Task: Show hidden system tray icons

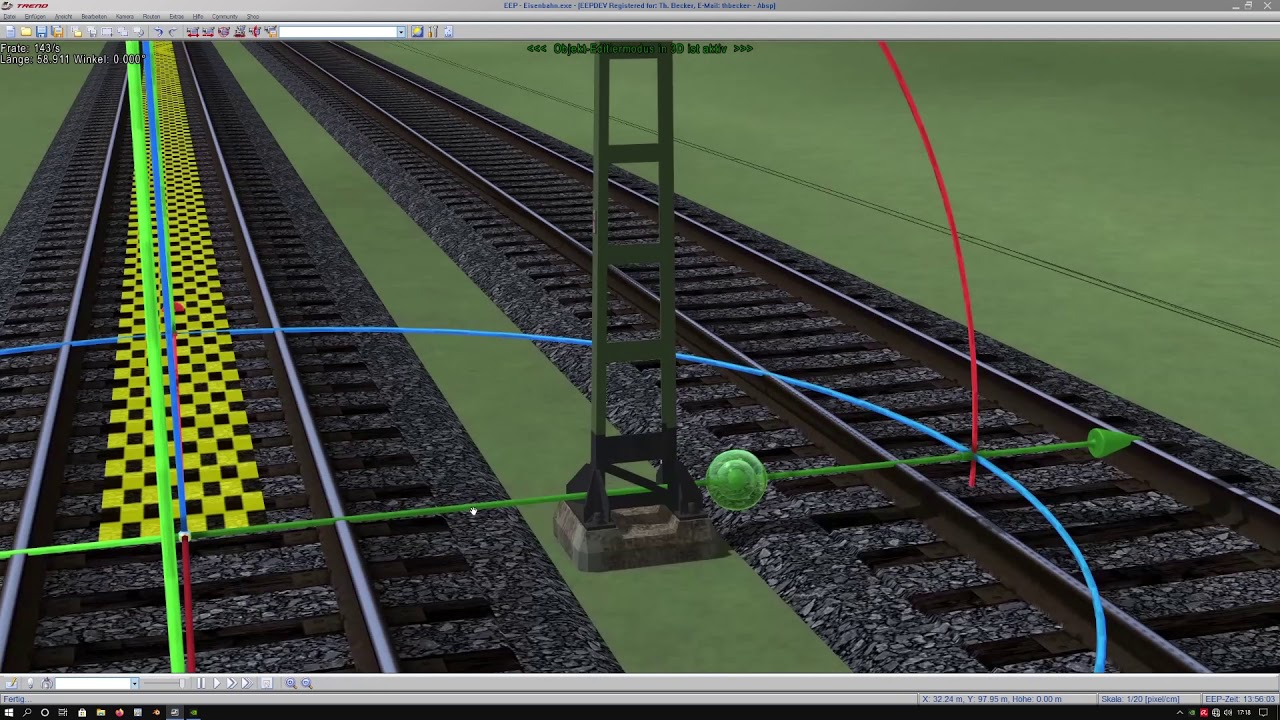Action: (1180, 712)
